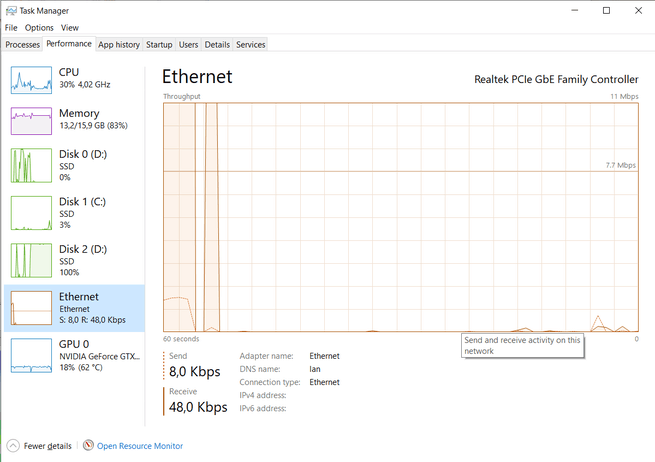Open the Startup tab

[x=159, y=45]
